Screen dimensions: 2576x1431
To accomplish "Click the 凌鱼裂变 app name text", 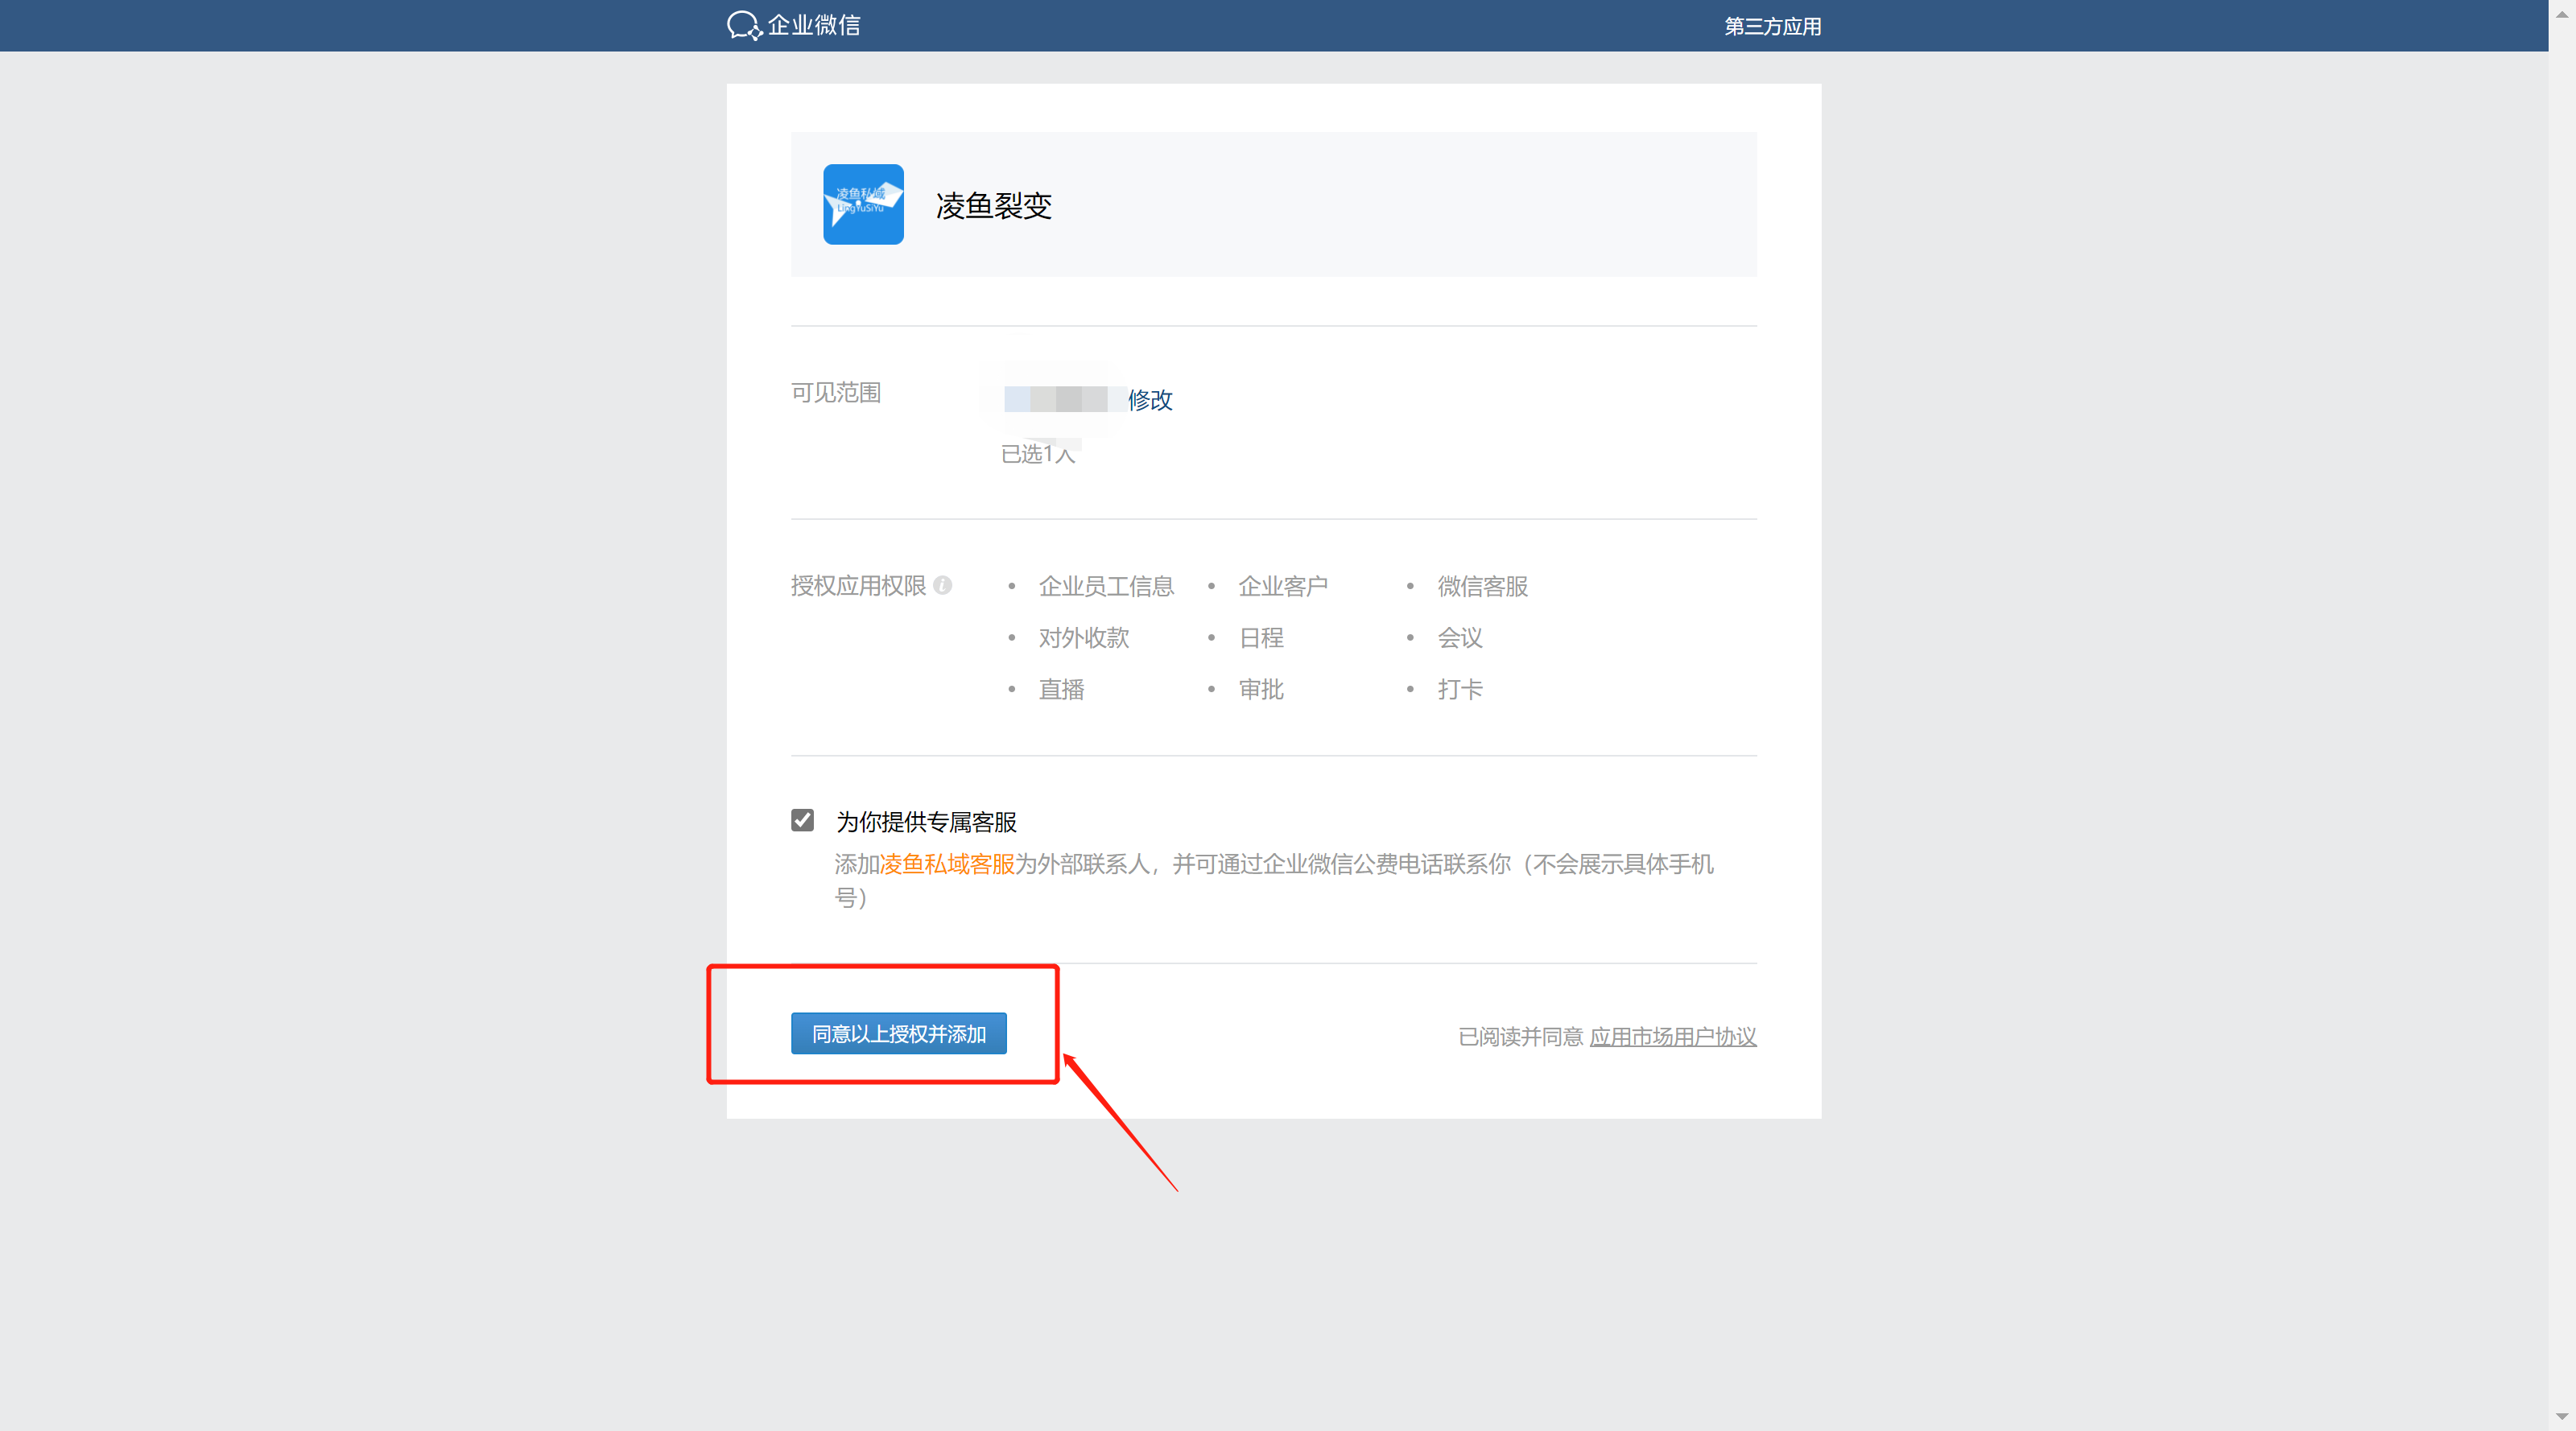I will pyautogui.click(x=993, y=206).
